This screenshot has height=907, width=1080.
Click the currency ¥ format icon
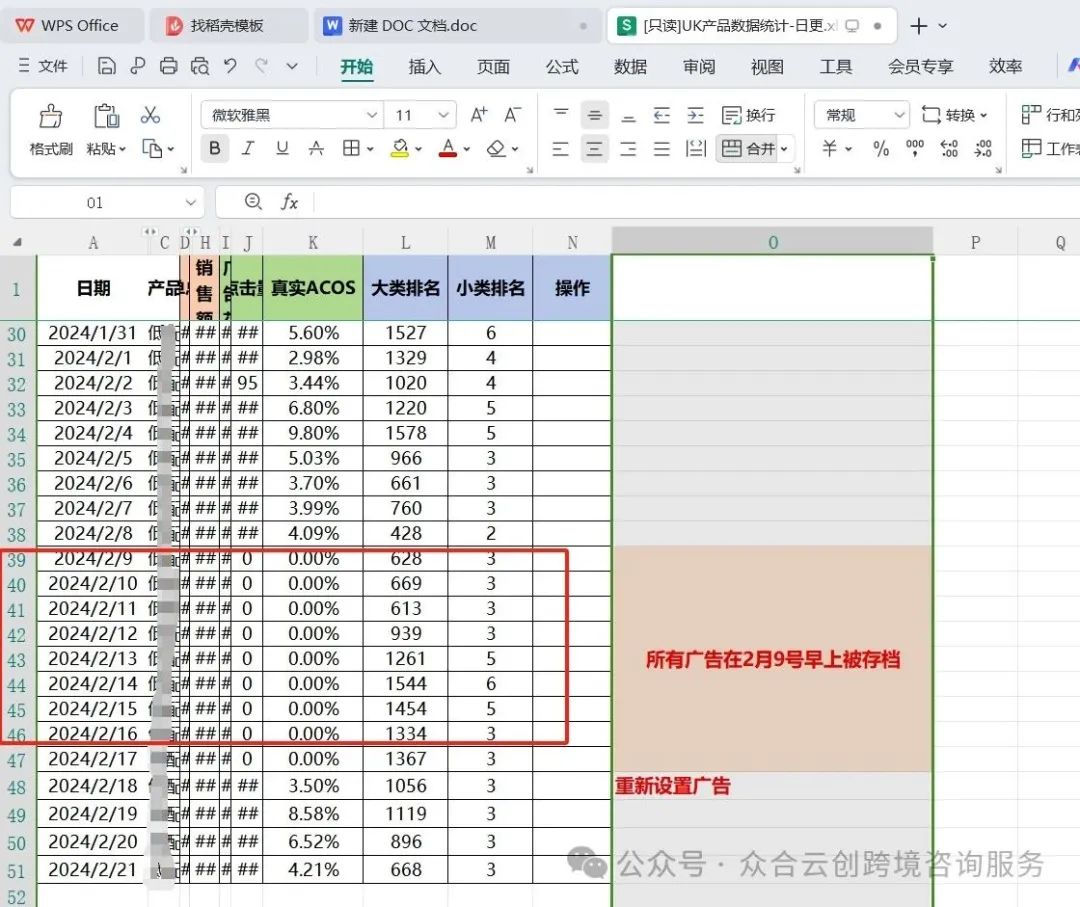831,148
